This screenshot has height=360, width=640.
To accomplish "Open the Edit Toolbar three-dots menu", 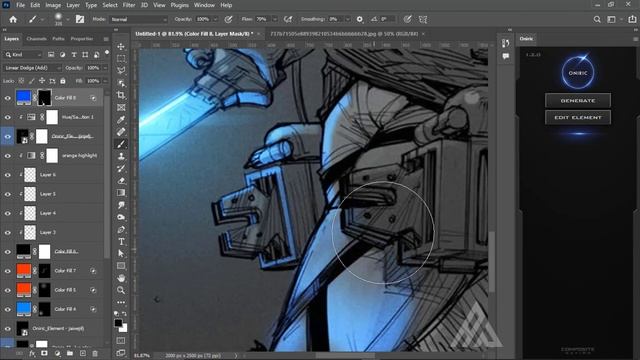I will pyautogui.click(x=121, y=302).
